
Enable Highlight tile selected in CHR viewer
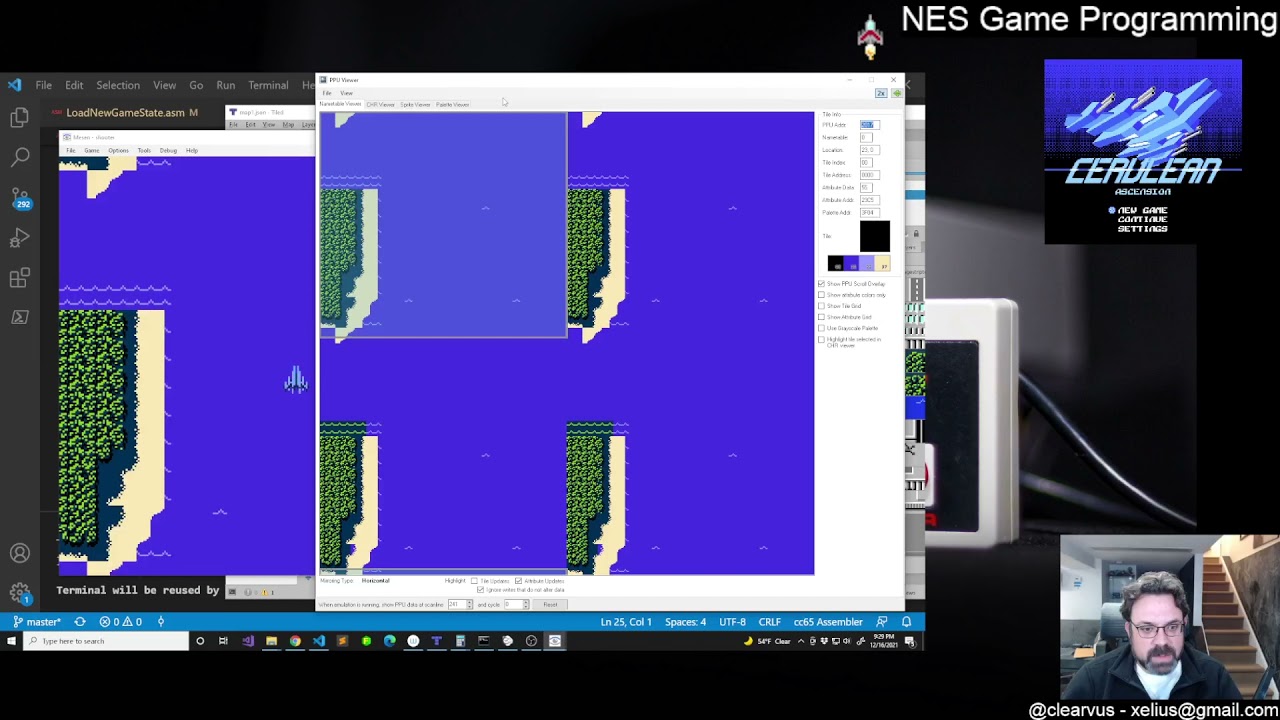click(822, 340)
